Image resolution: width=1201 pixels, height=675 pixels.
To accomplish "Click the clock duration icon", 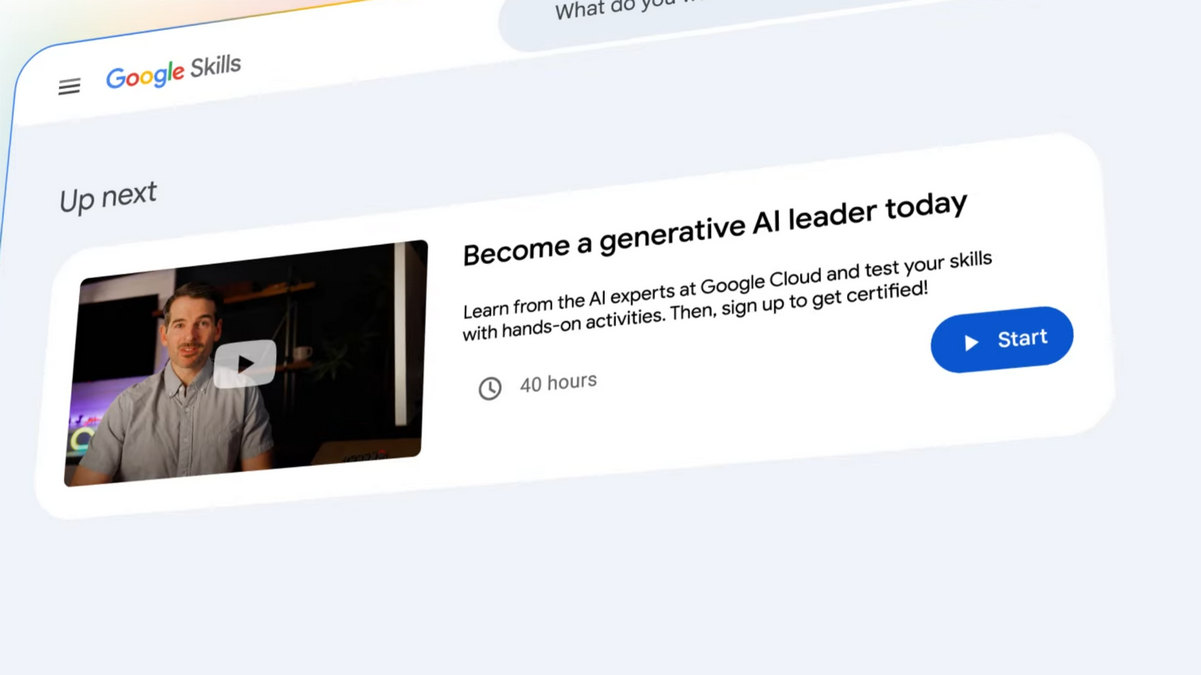I will (490, 388).
